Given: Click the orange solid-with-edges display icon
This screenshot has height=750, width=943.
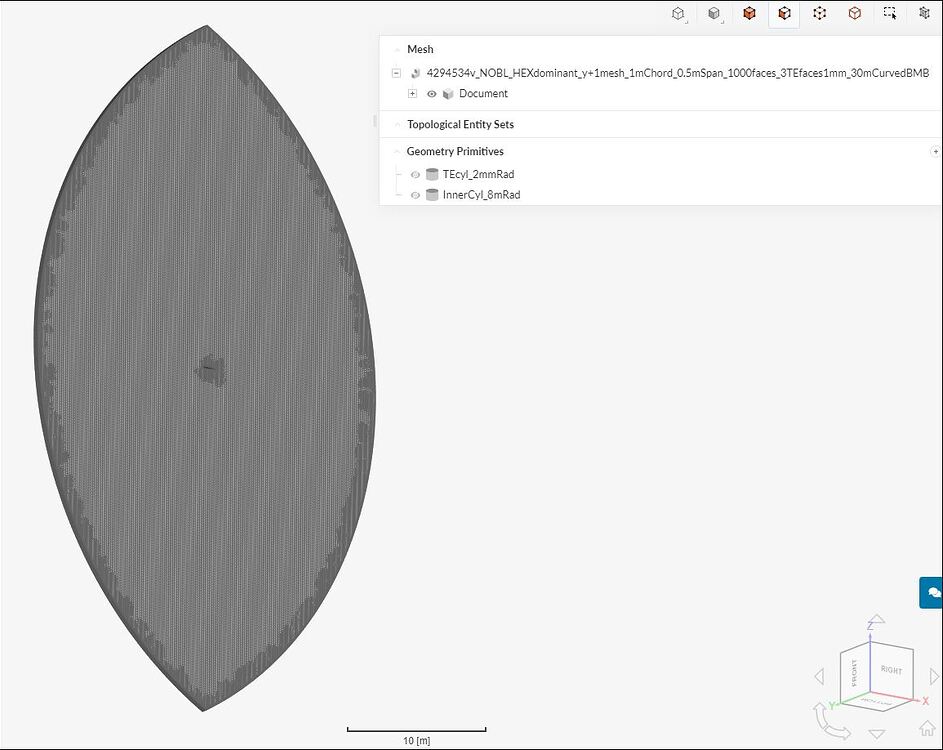Looking at the screenshot, I should click(749, 13).
